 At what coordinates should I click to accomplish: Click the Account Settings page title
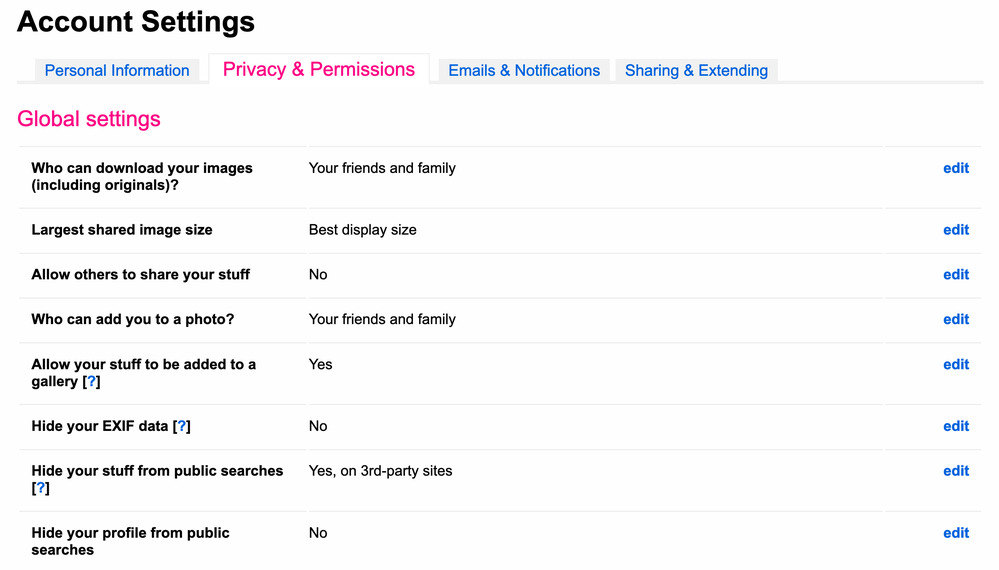[x=136, y=21]
